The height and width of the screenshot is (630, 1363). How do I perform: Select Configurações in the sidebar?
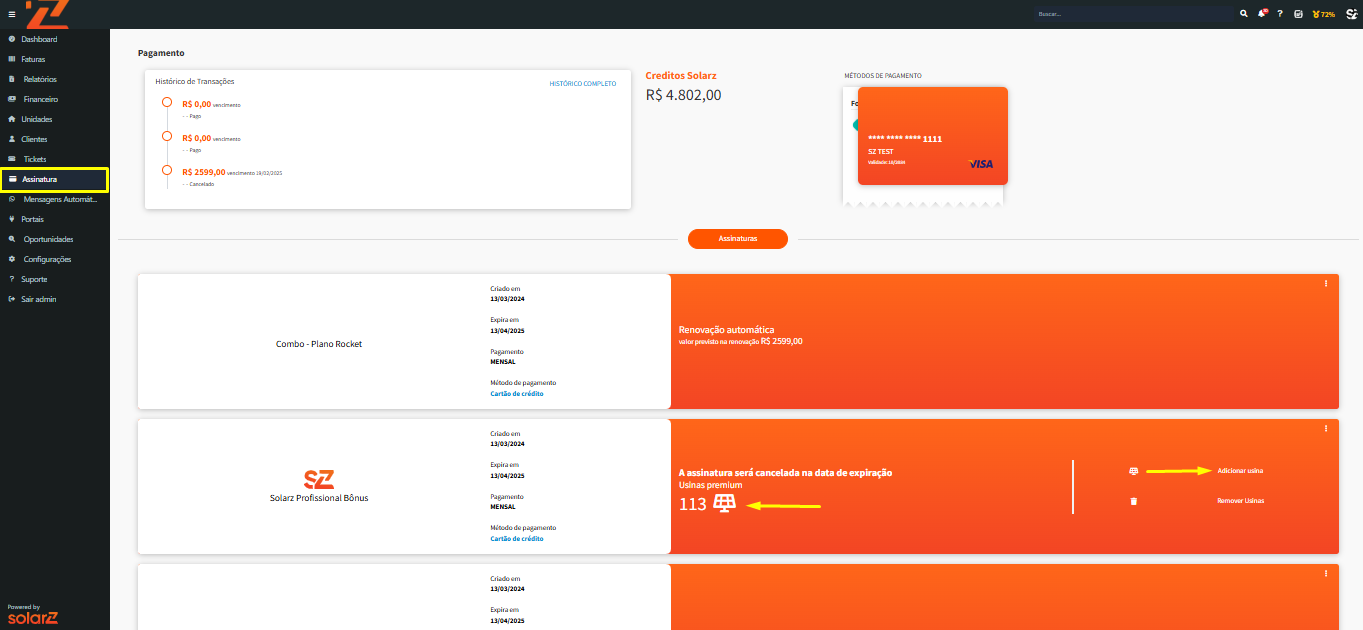point(47,259)
